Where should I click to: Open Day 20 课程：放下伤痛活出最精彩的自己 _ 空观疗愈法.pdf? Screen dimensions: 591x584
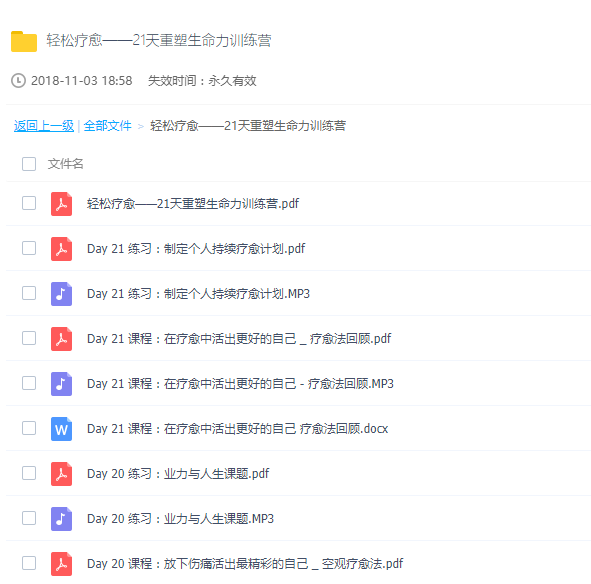(x=245, y=564)
